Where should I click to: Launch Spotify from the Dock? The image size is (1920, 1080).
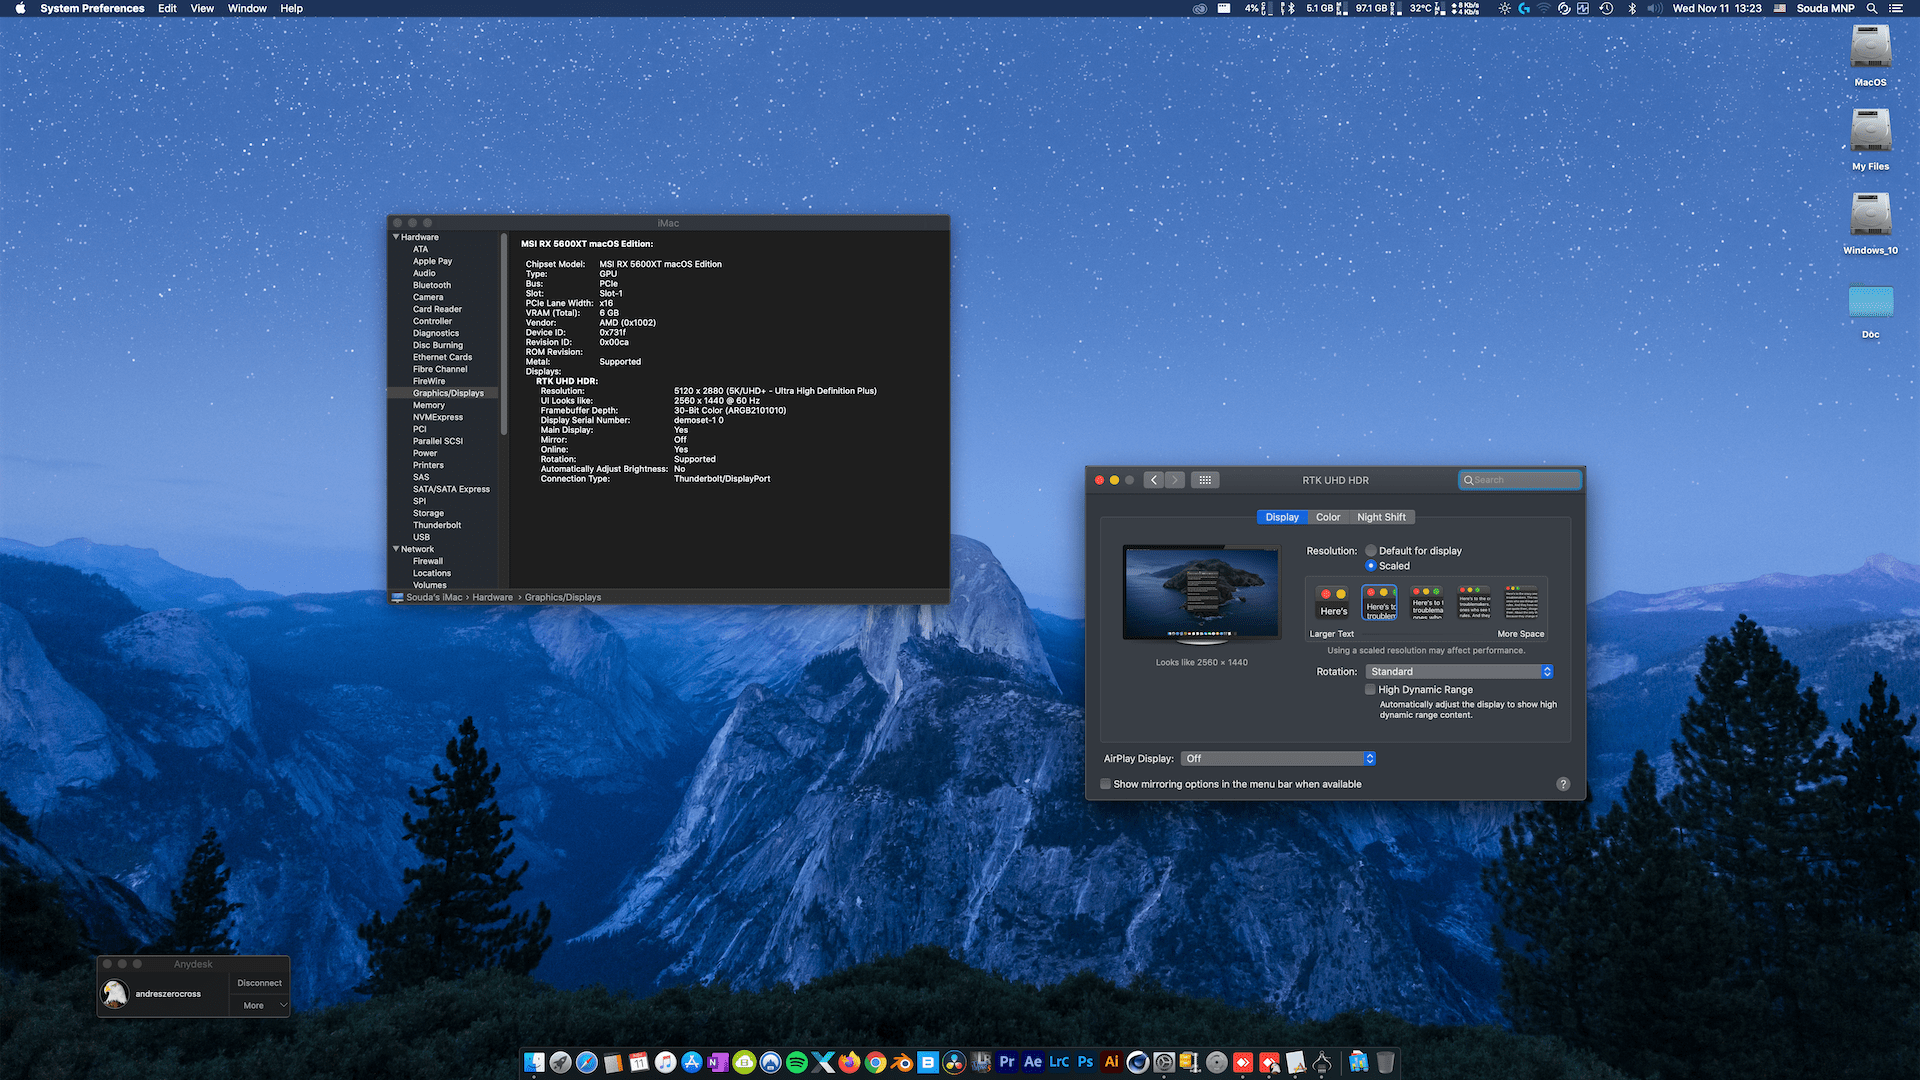point(797,1062)
